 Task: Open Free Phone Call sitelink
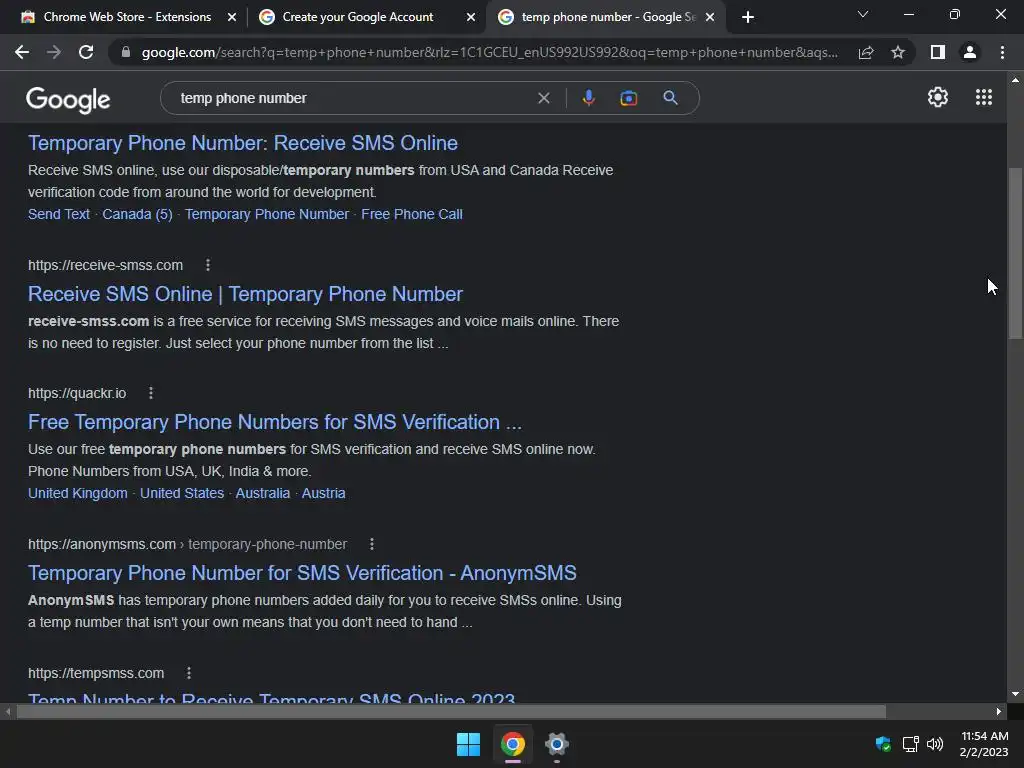coord(412,214)
